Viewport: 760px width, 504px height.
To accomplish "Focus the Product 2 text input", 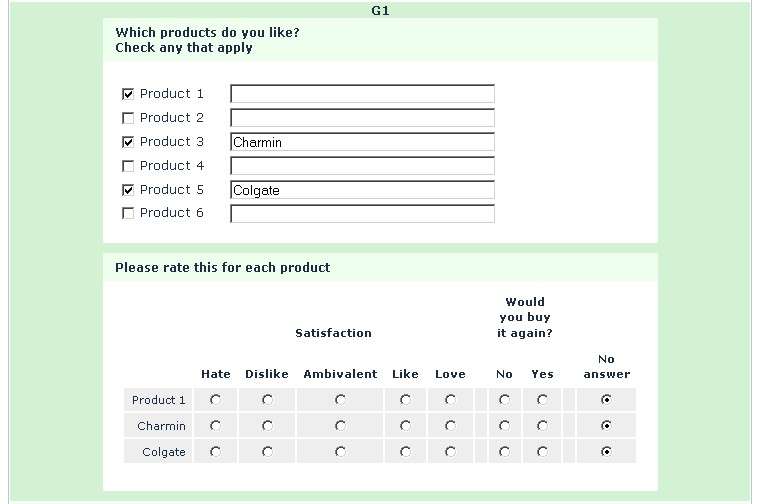I will point(362,118).
